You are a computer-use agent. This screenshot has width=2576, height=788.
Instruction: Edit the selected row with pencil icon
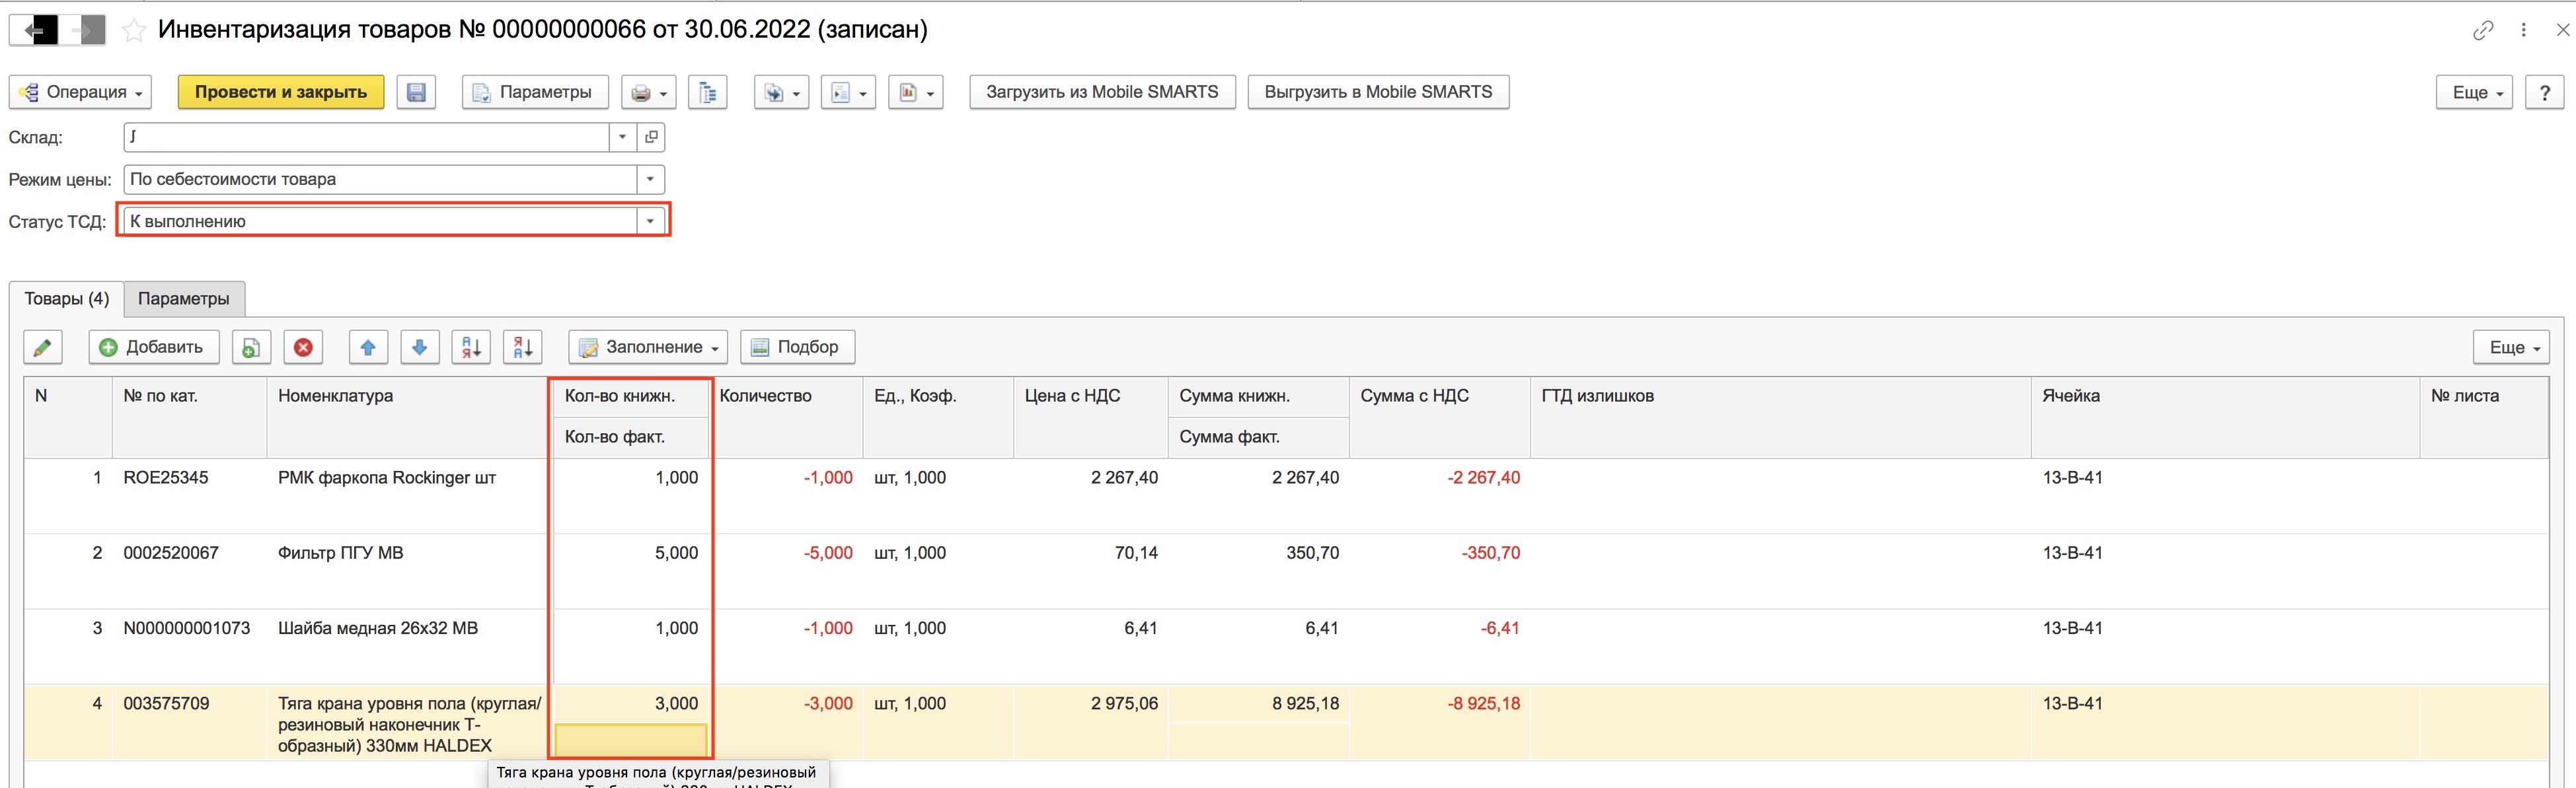[x=43, y=347]
